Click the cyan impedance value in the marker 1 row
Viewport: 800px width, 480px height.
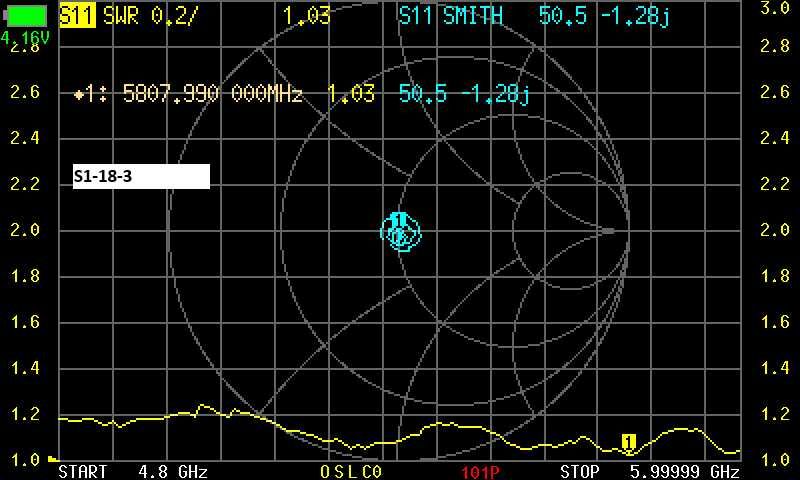click(463, 94)
